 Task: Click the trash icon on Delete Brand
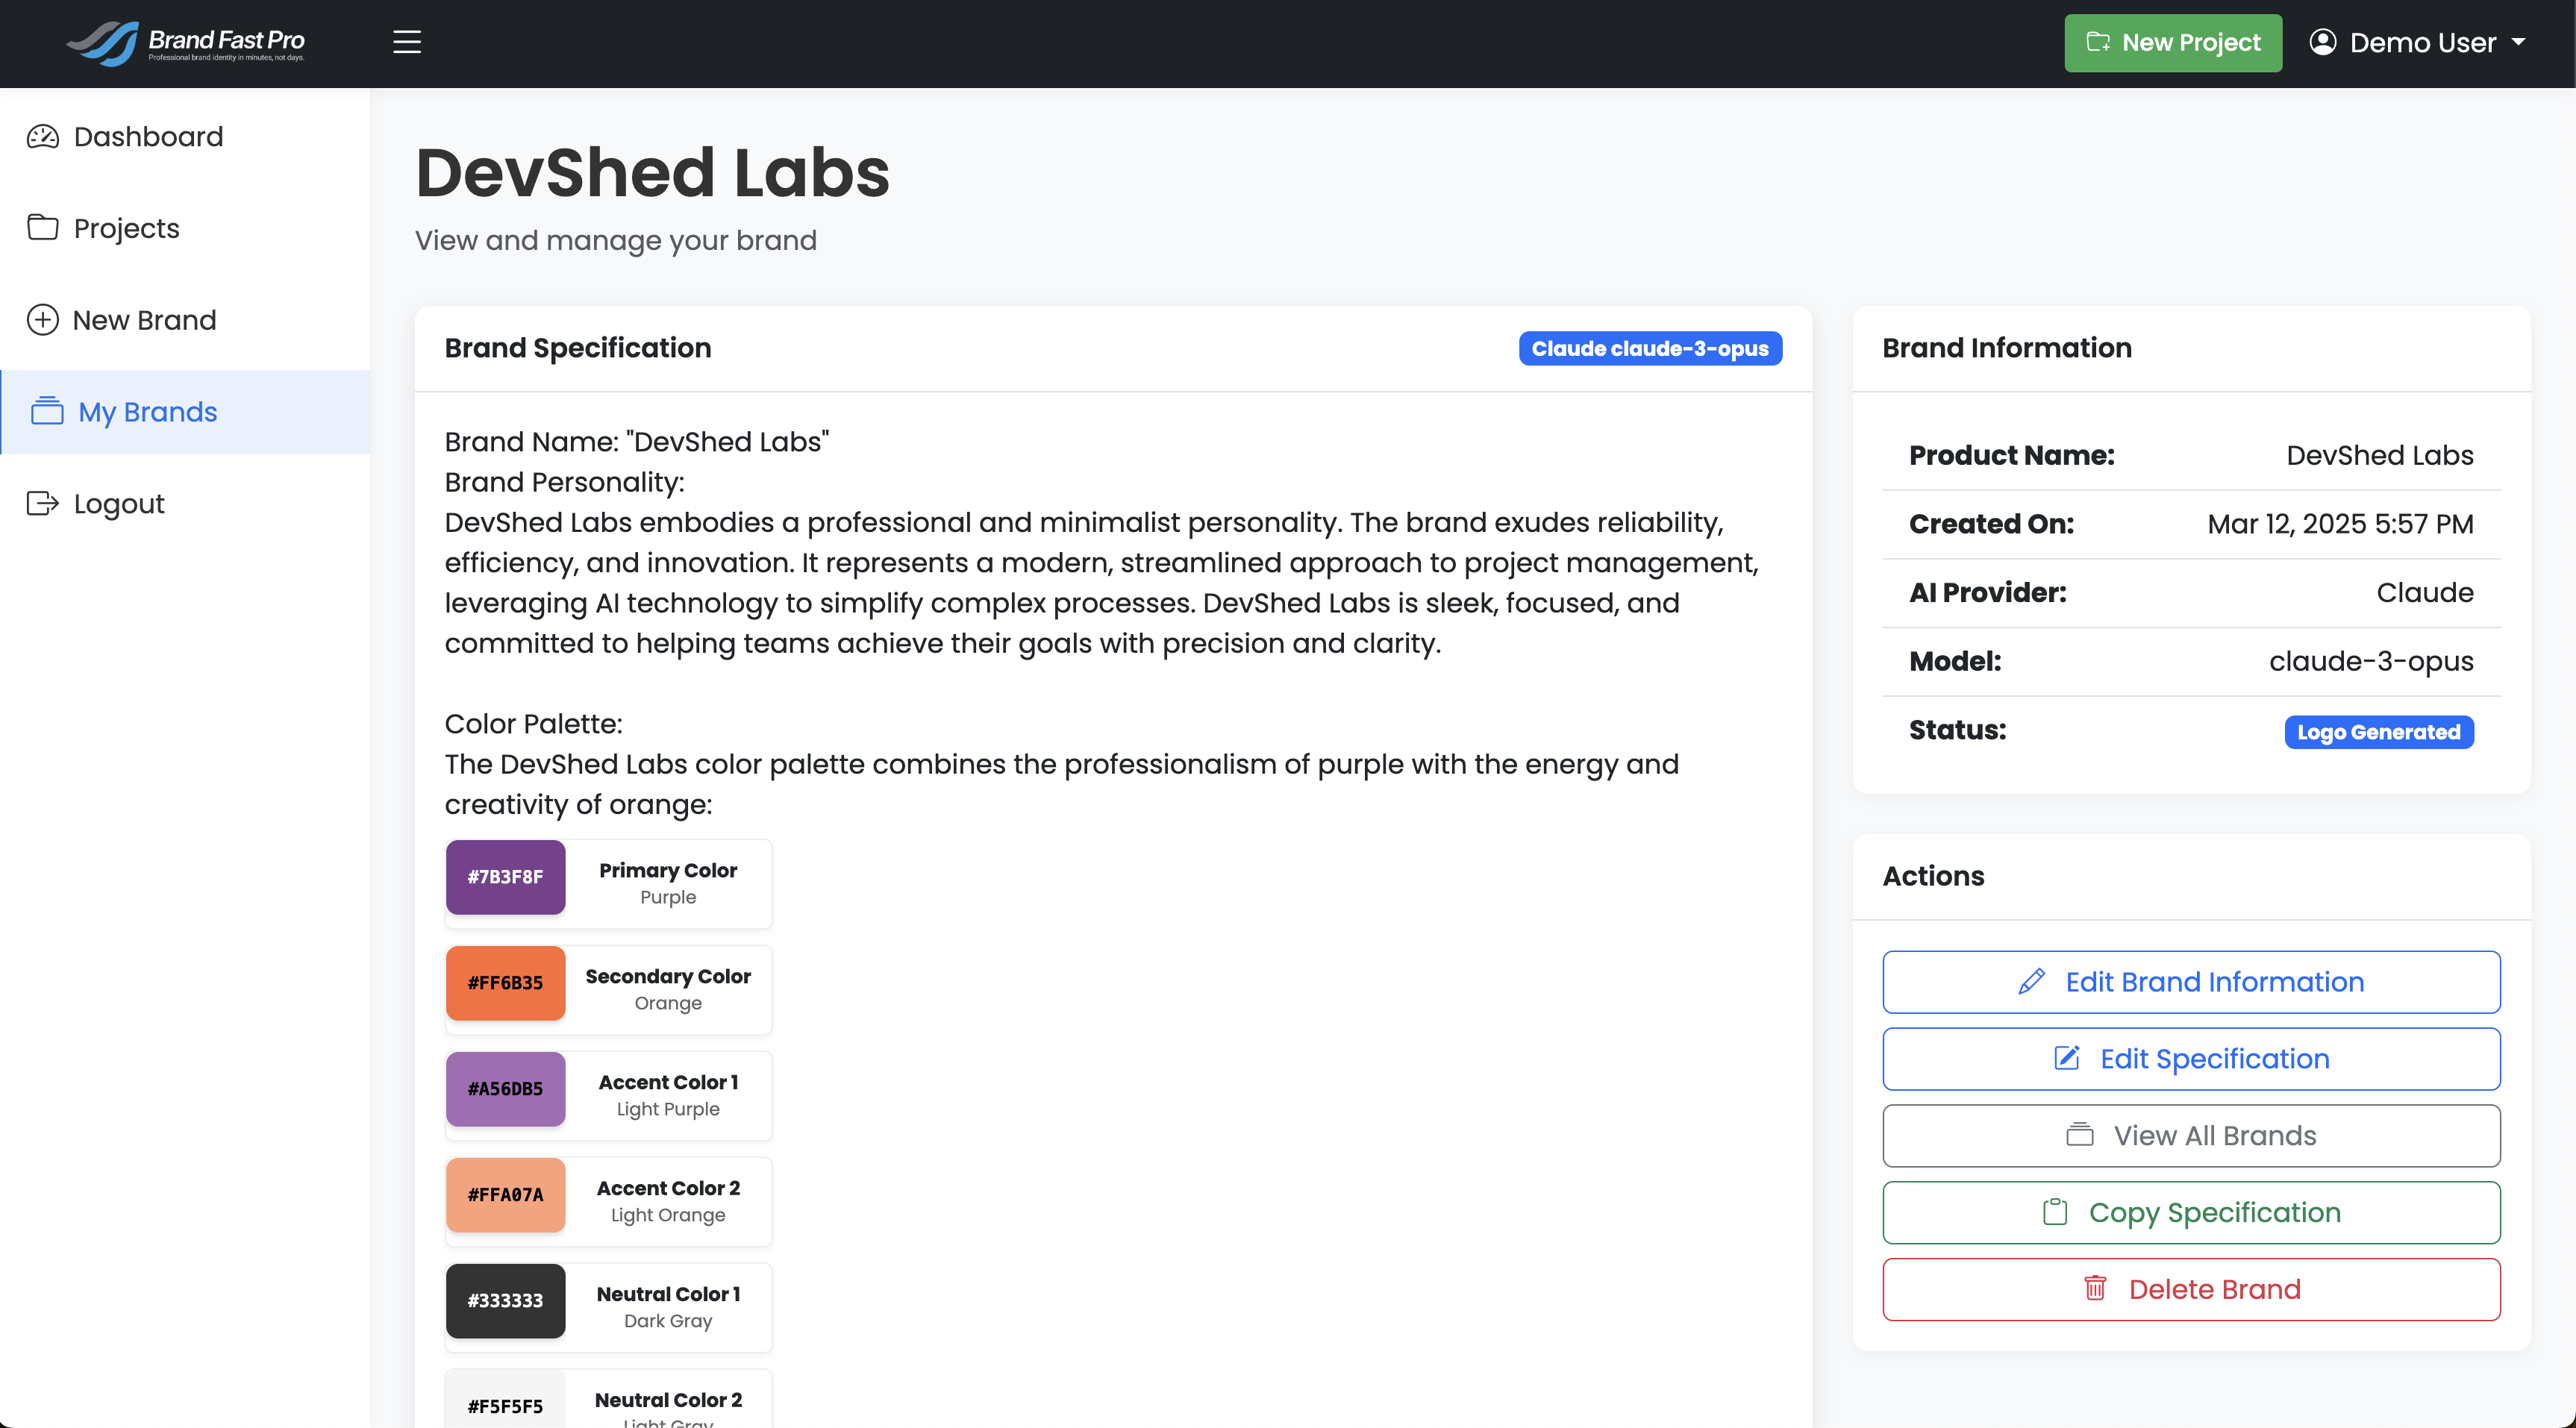click(2095, 1288)
